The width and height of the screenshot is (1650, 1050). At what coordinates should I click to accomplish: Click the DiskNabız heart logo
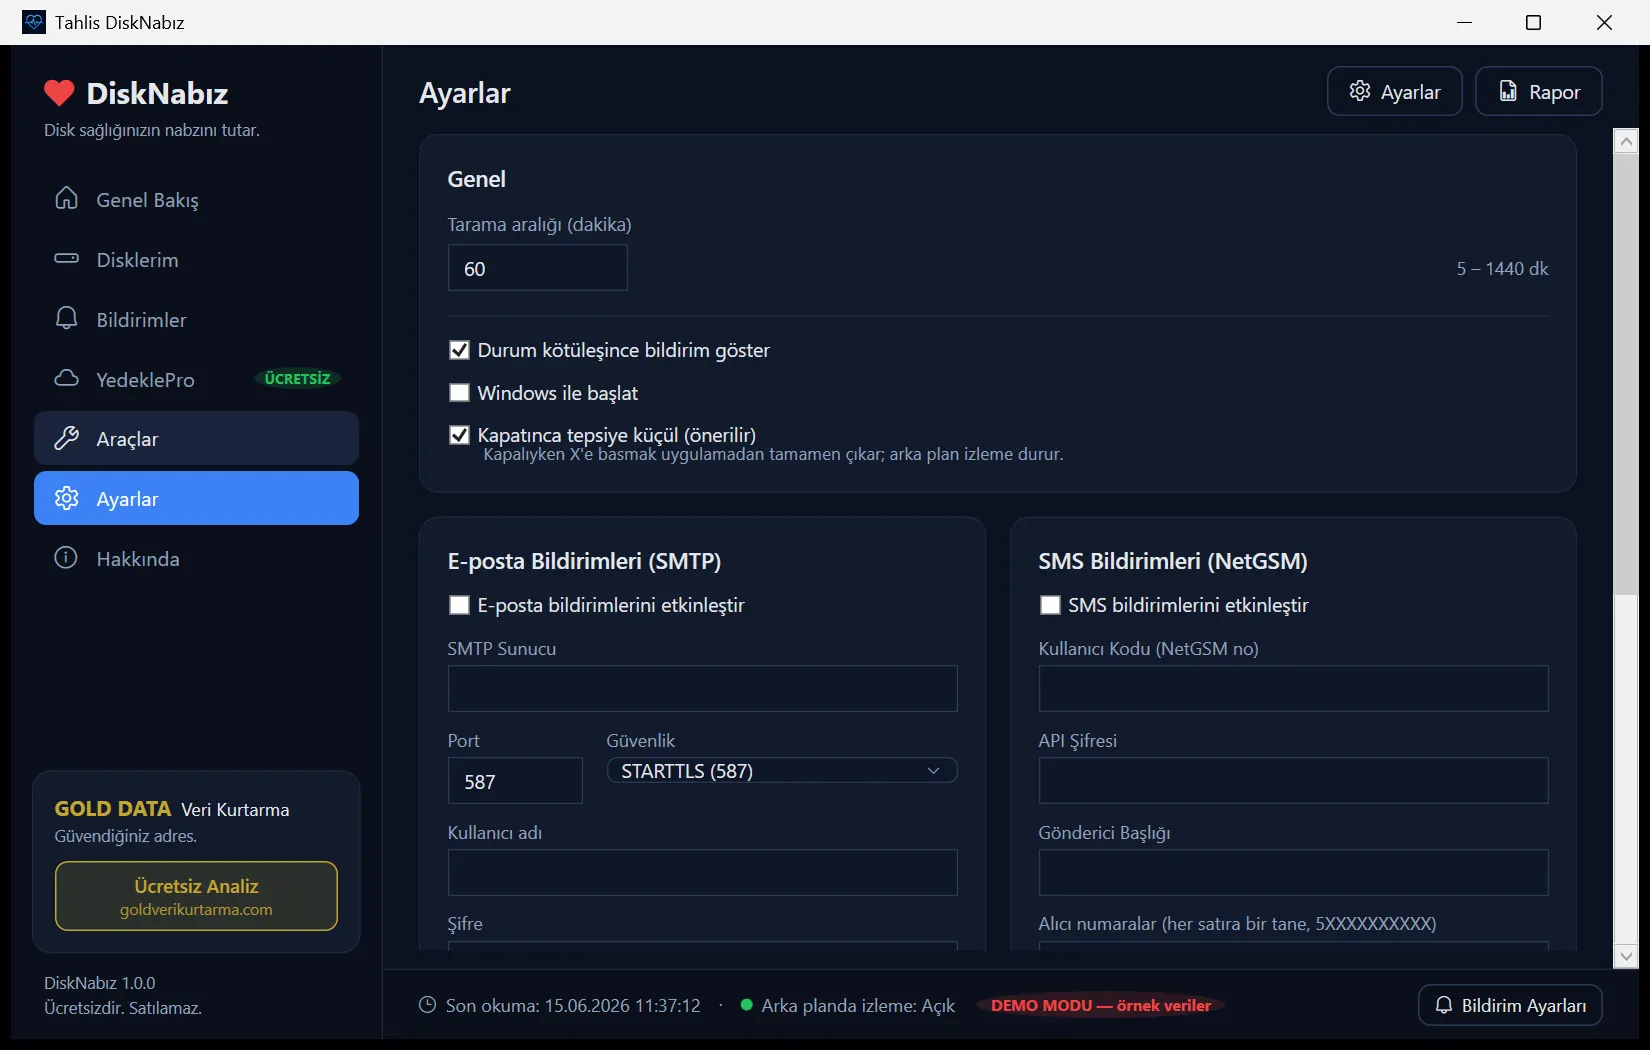tap(59, 93)
